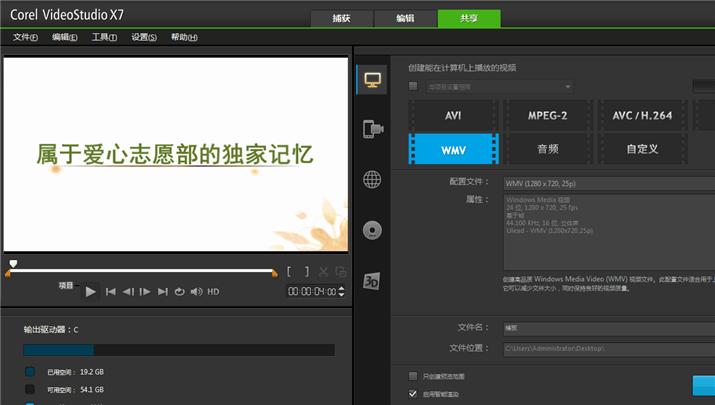Open the system volume speaker control

[197, 291]
